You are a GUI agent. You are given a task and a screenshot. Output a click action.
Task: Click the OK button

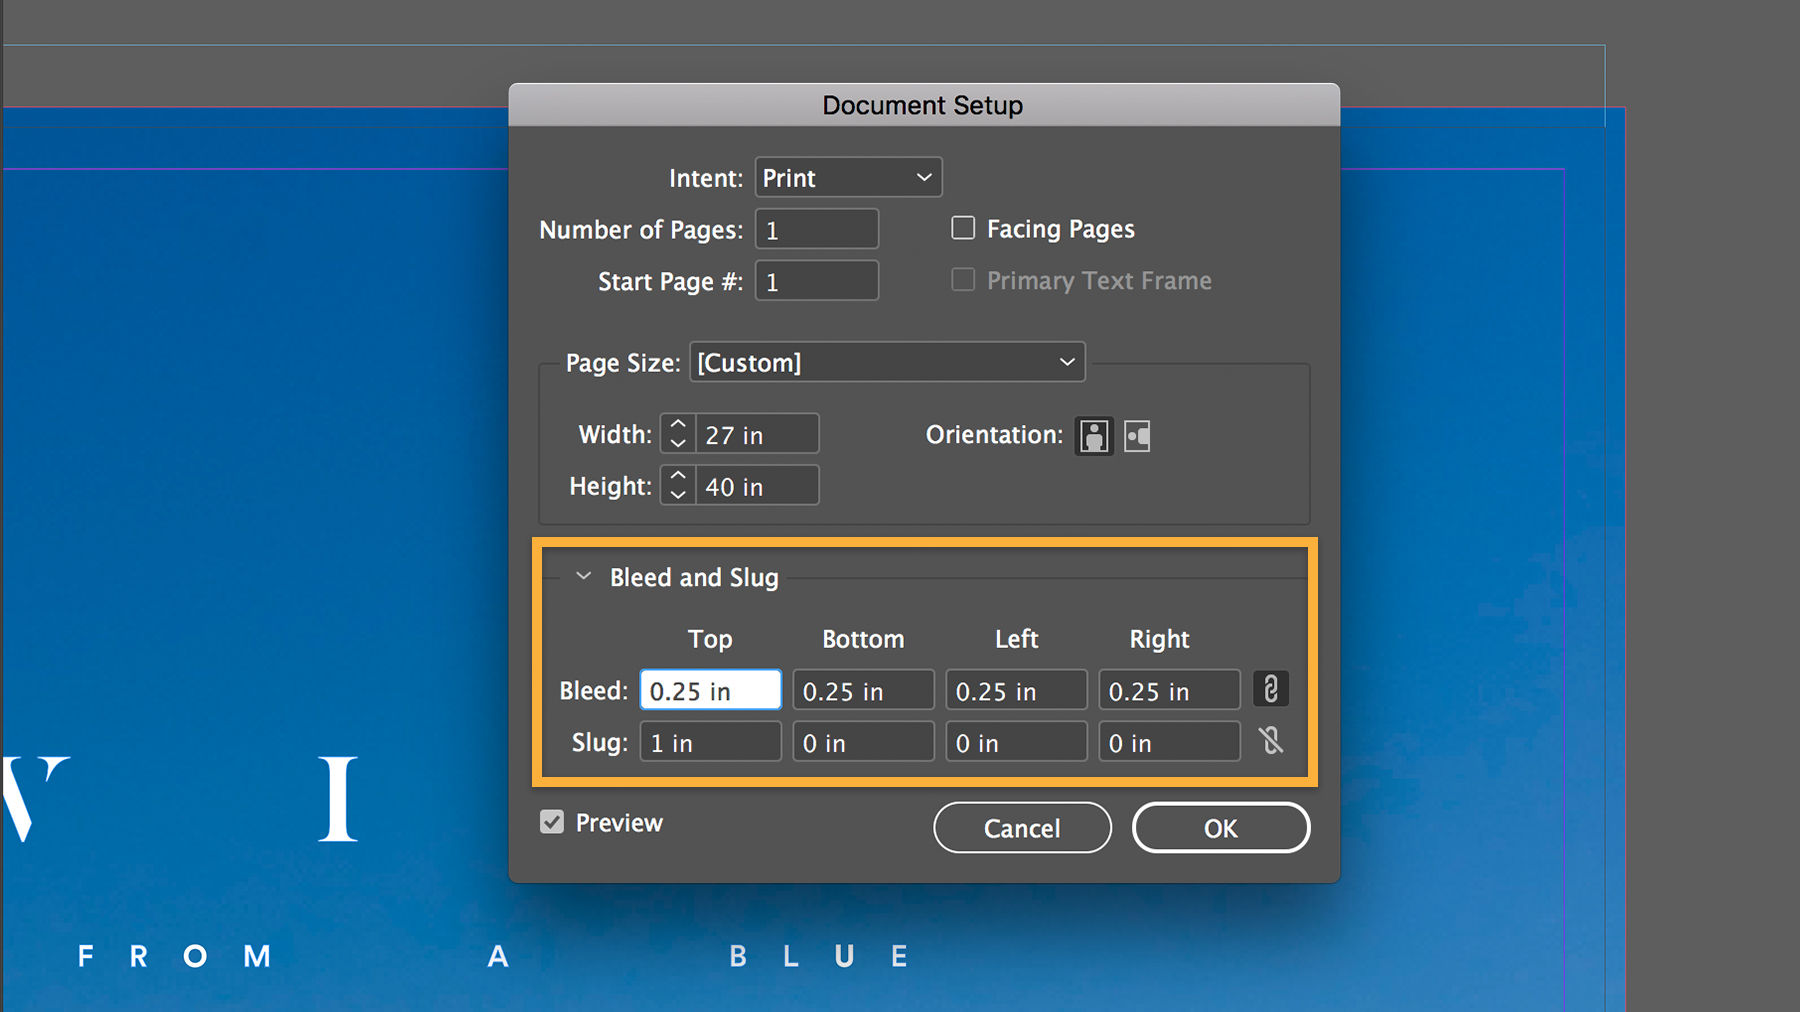pos(1220,827)
